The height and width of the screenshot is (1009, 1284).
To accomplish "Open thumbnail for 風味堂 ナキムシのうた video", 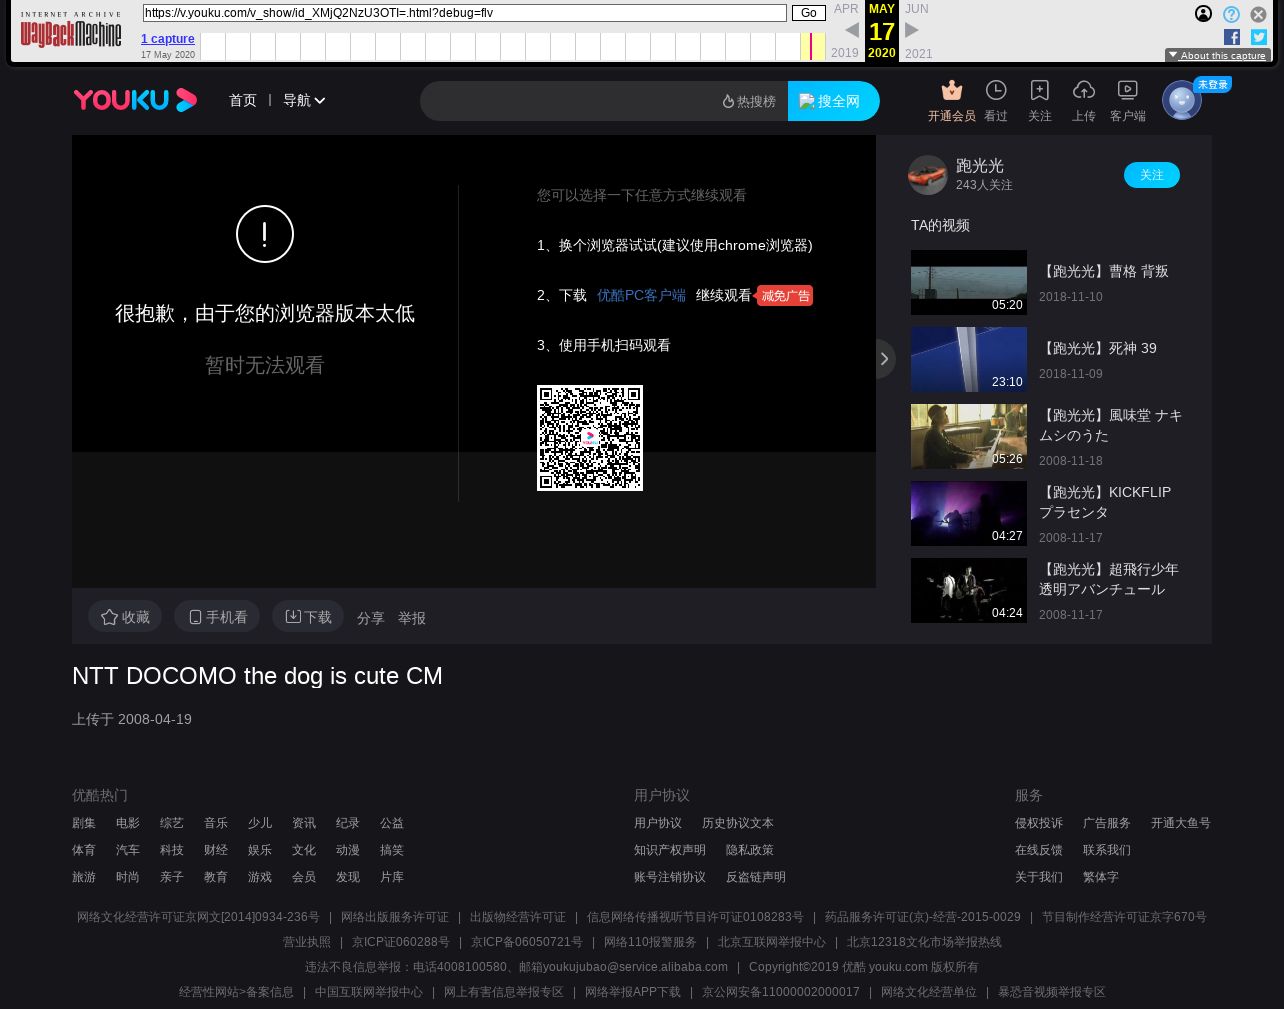I will (969, 436).
